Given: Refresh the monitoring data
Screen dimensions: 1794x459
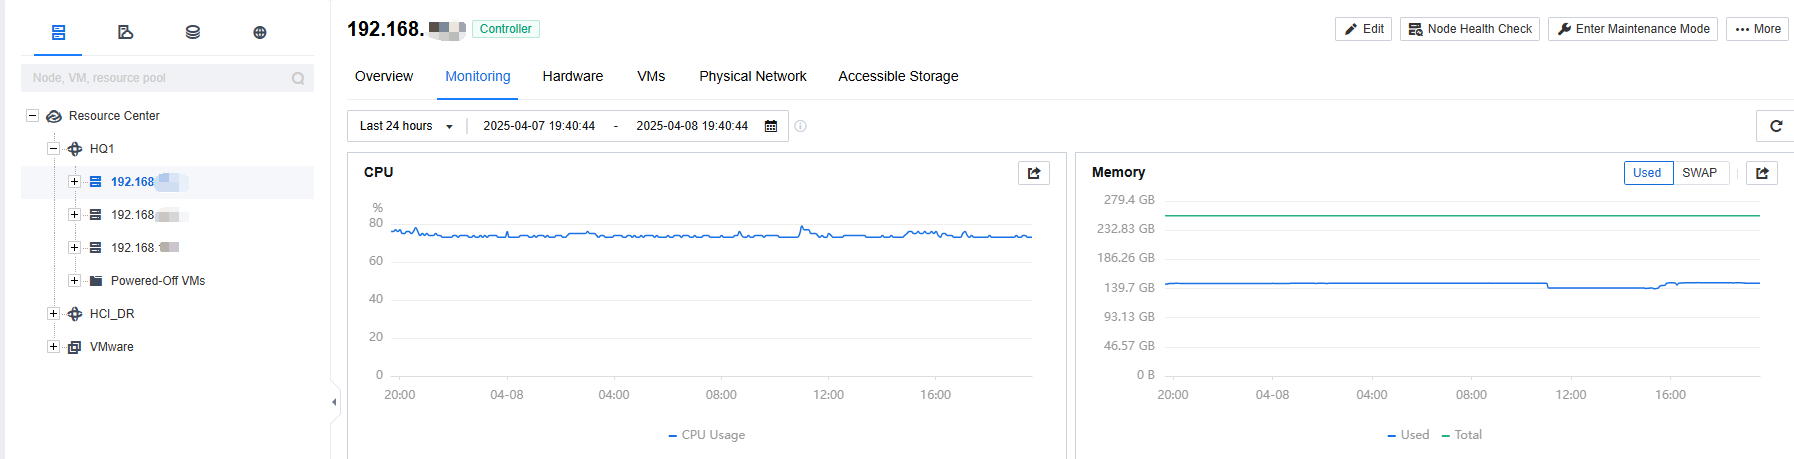Looking at the screenshot, I should pyautogui.click(x=1776, y=126).
